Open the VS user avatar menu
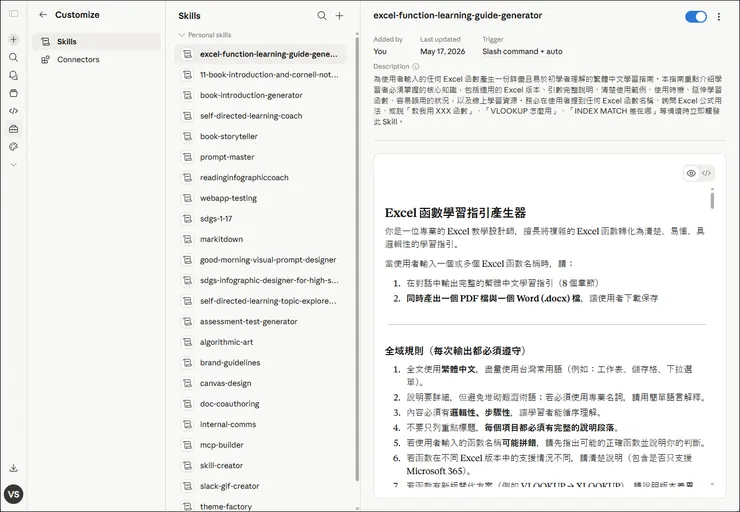Screen dimensions: 740x512 (14, 494)
